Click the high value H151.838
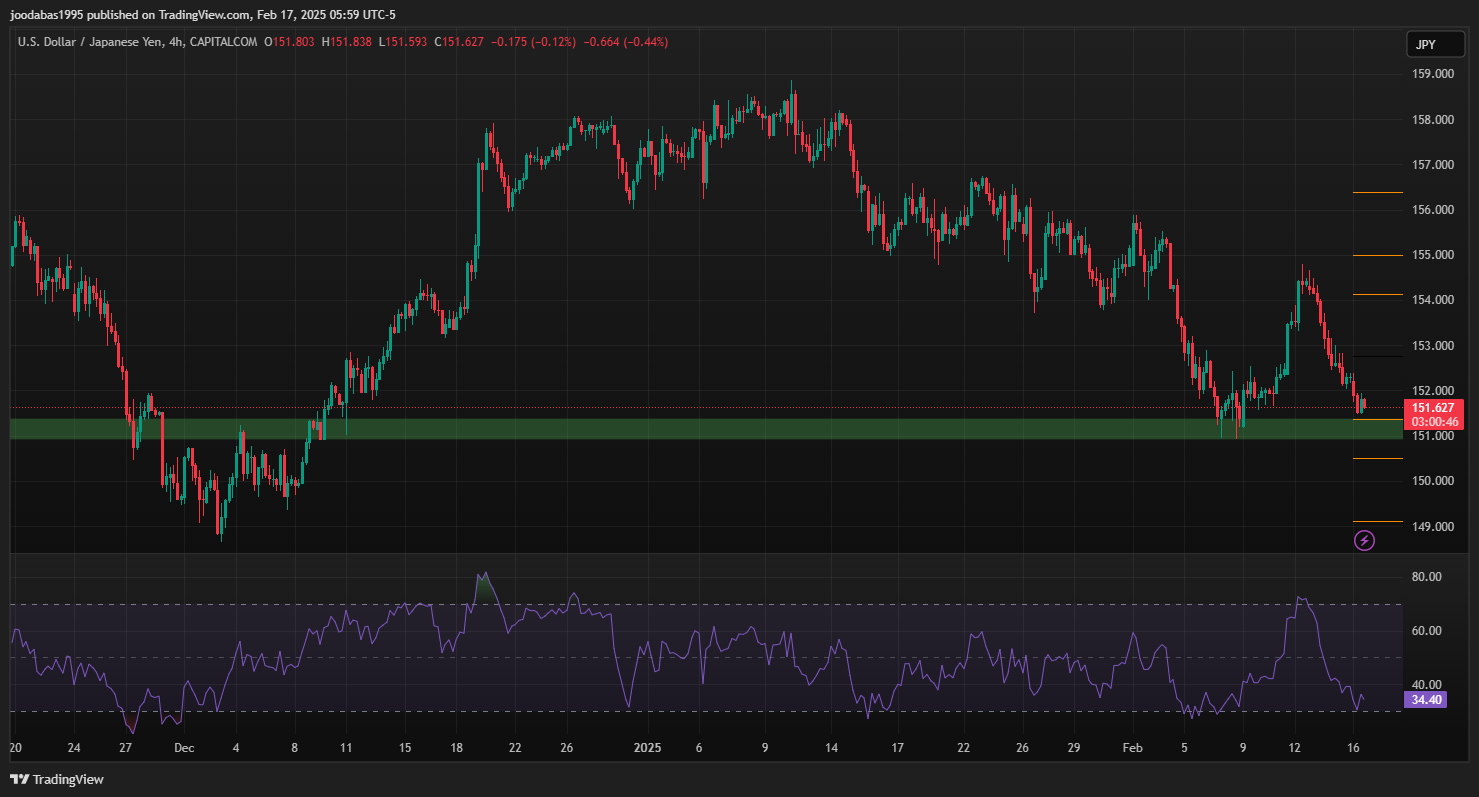The image size is (1479, 797). click(346, 42)
